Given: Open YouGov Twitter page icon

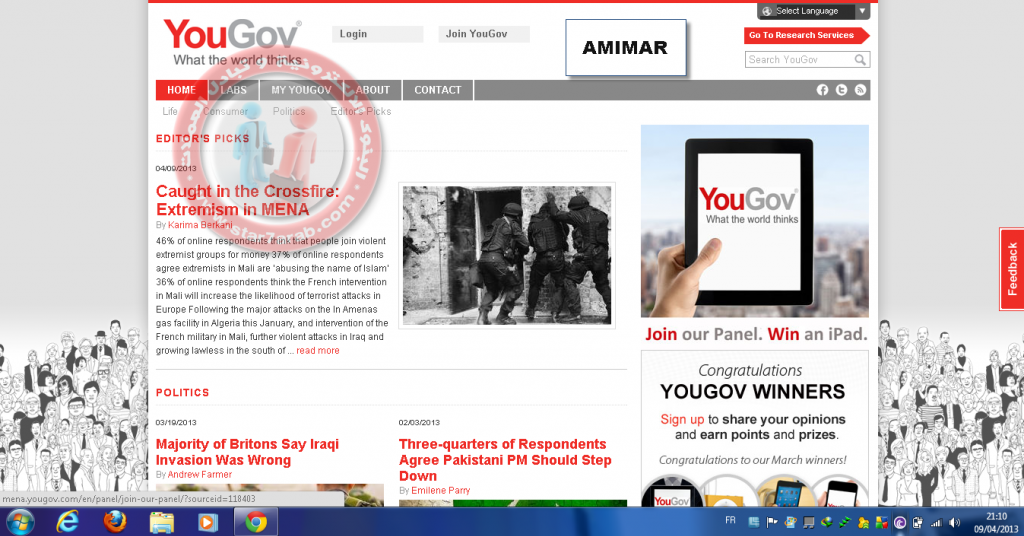Looking at the screenshot, I should pyautogui.click(x=841, y=90).
